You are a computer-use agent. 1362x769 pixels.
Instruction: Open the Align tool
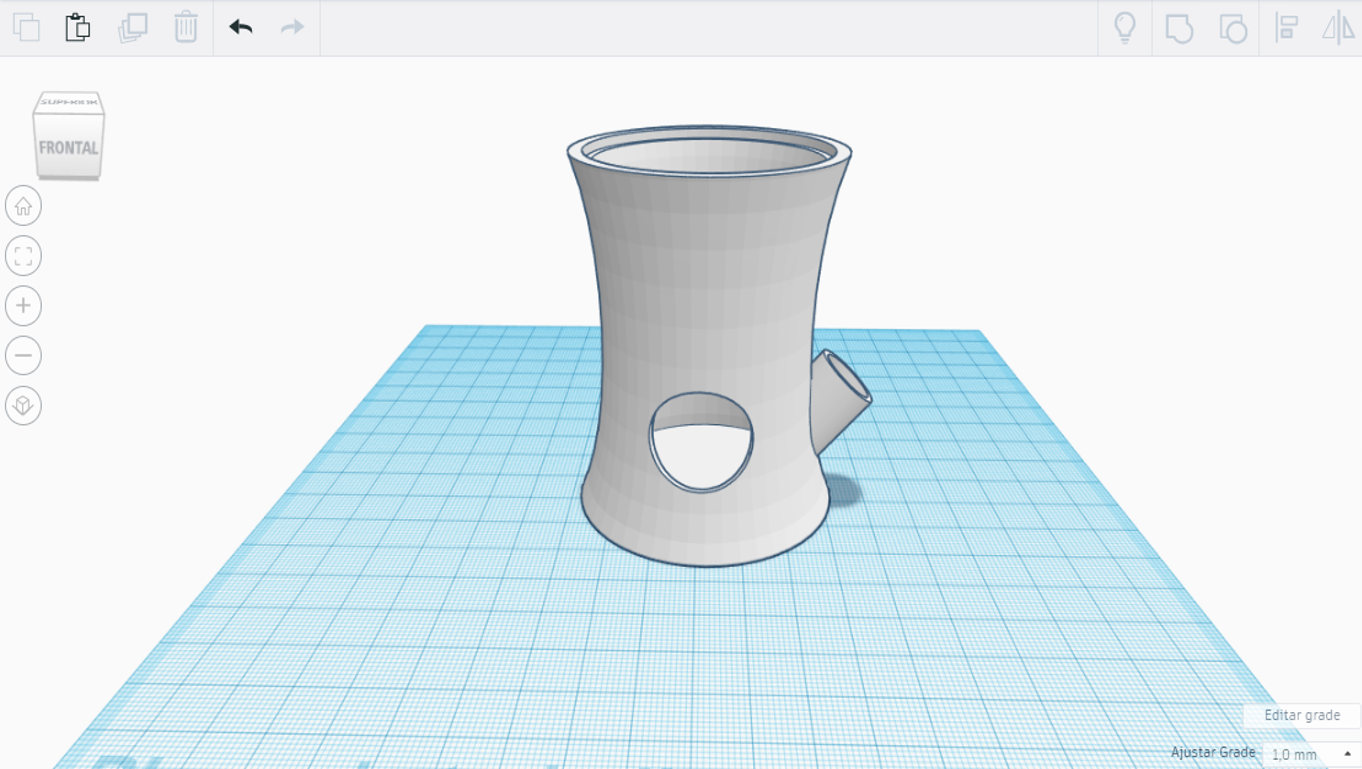click(1286, 27)
